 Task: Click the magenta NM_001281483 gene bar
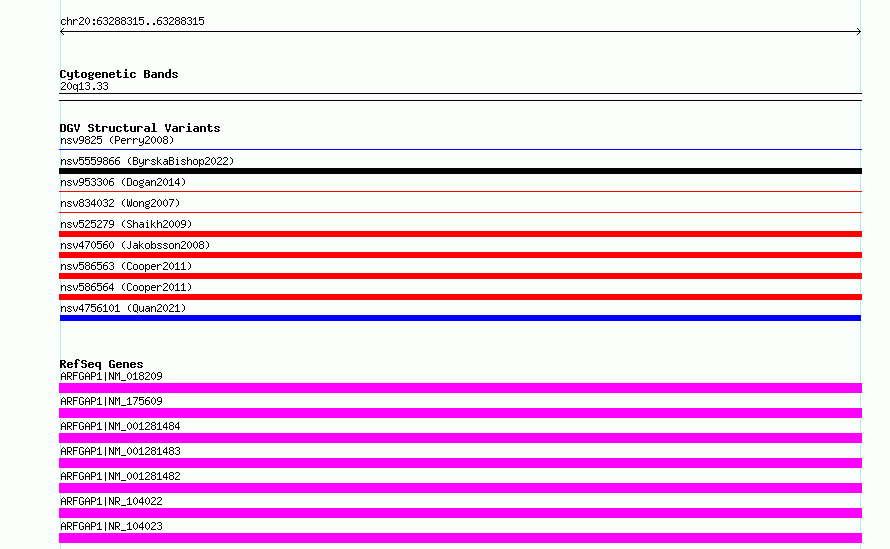[x=460, y=463]
